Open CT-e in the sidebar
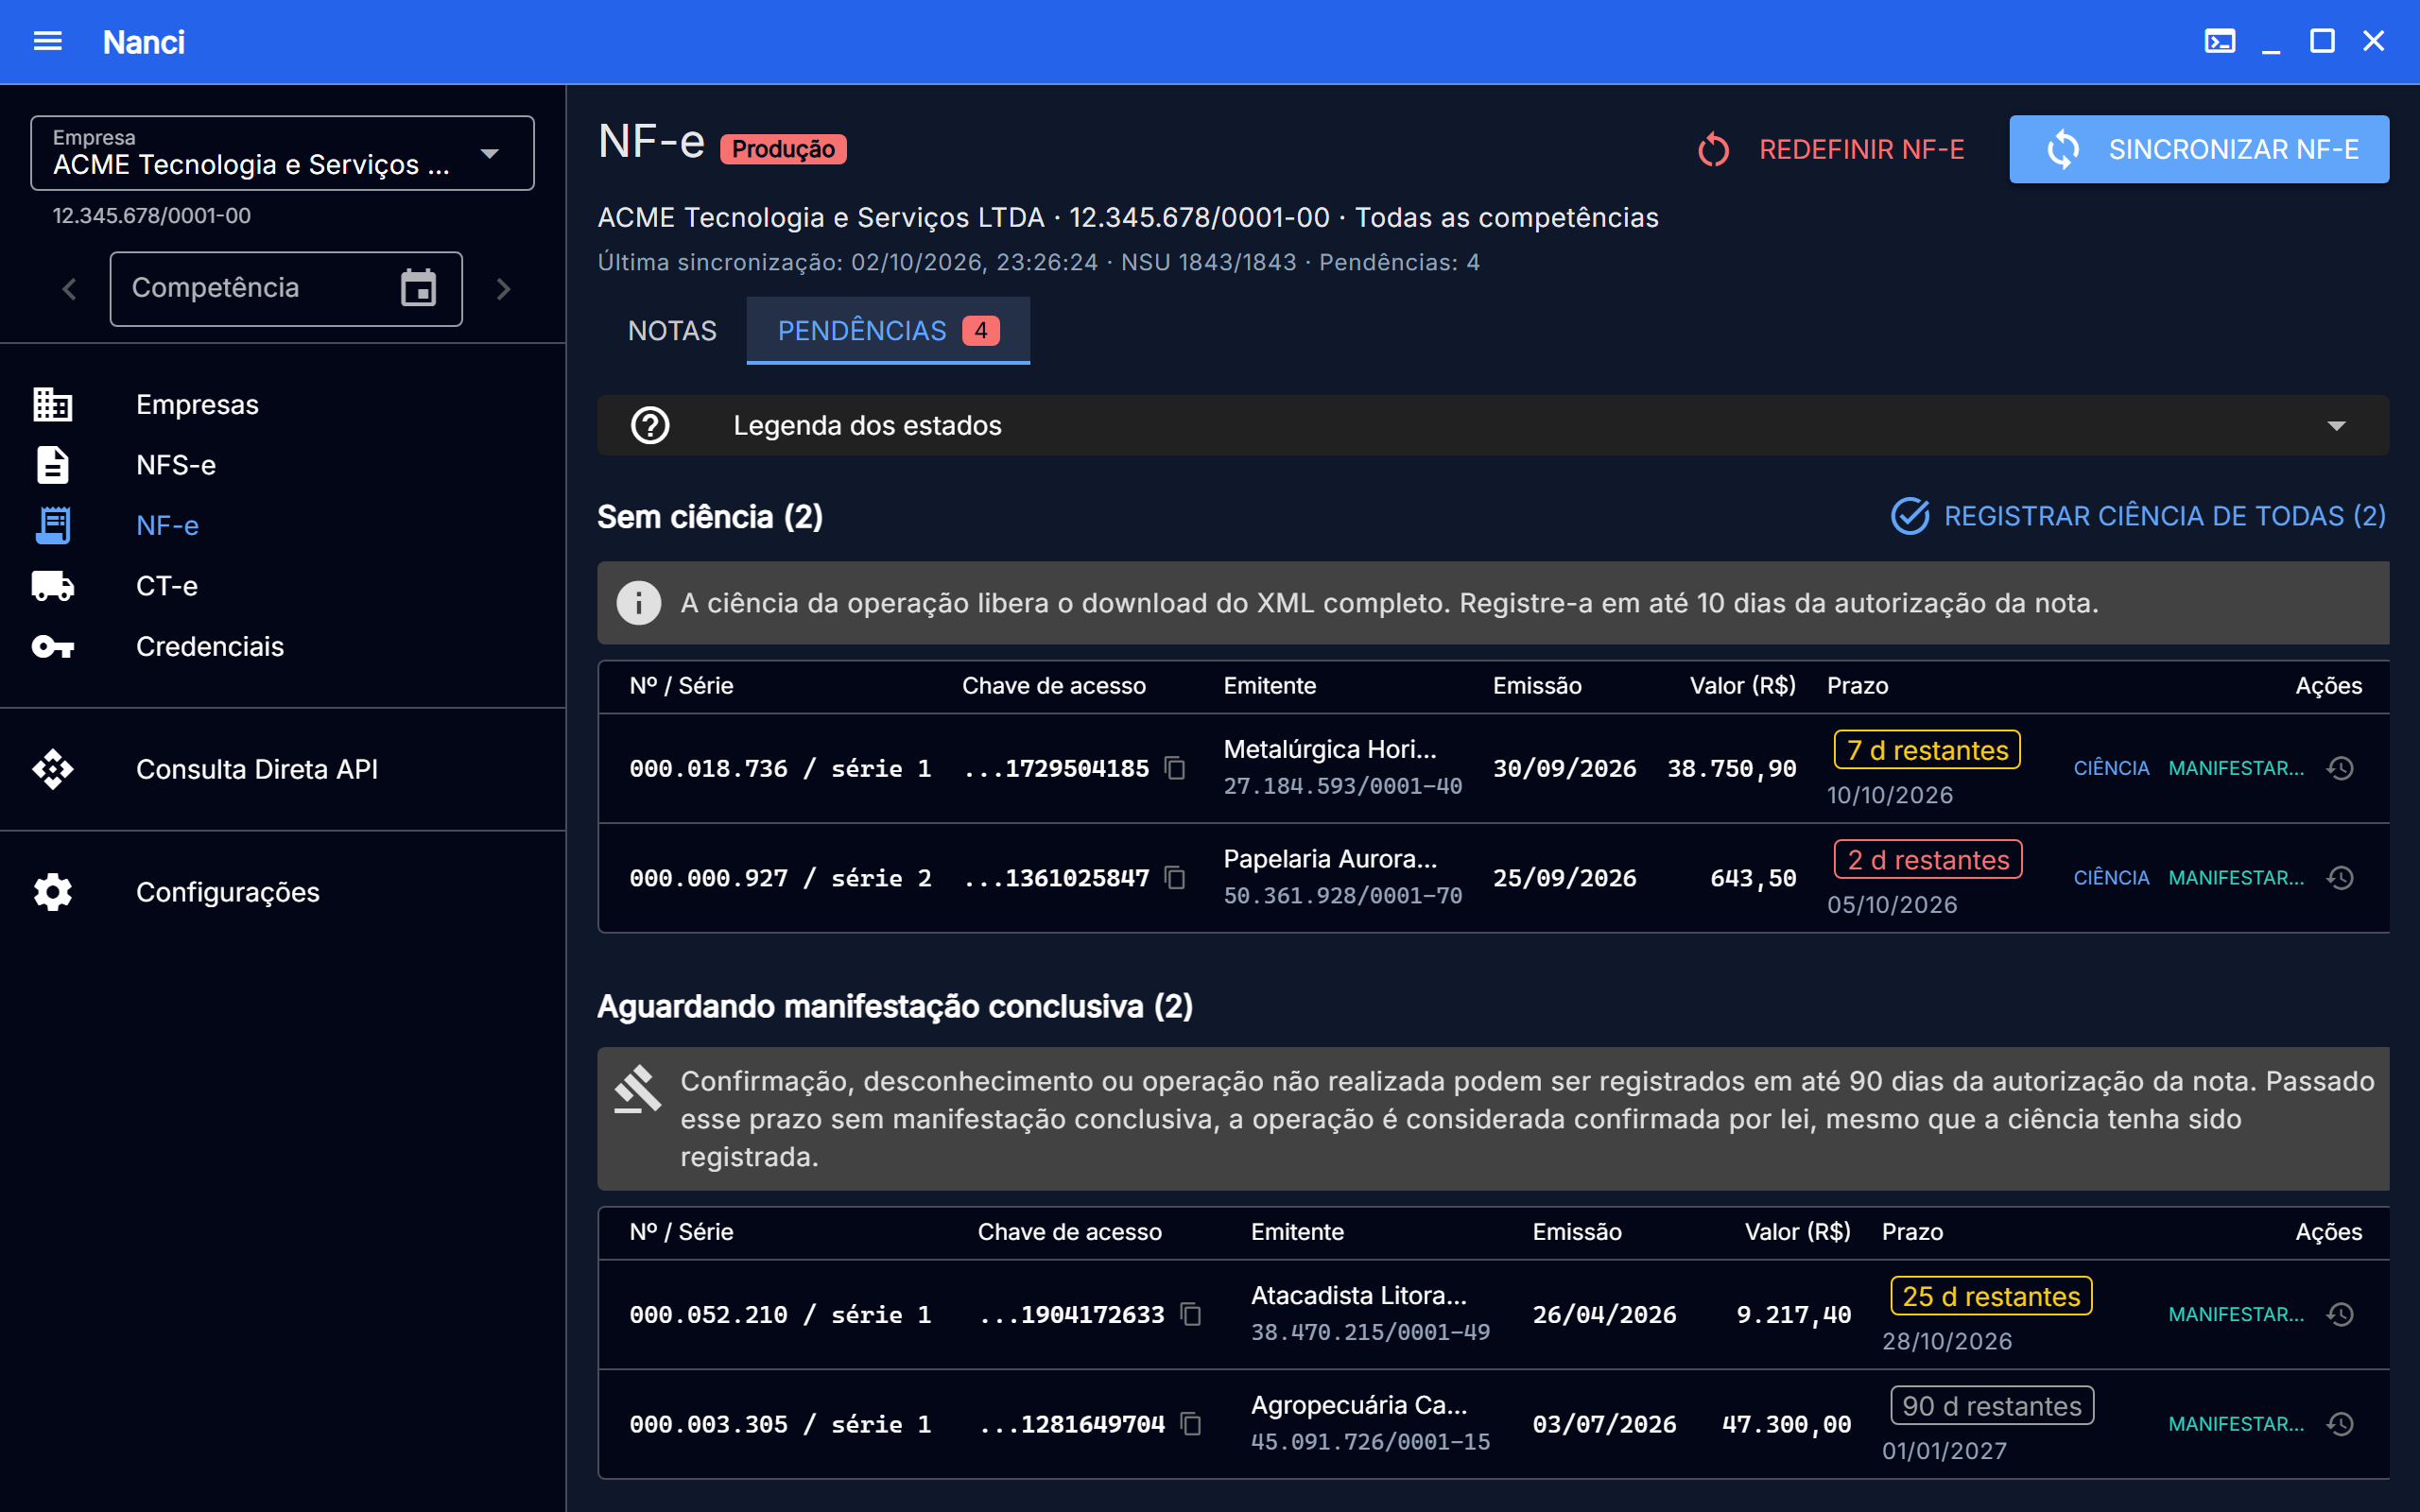 283,586
